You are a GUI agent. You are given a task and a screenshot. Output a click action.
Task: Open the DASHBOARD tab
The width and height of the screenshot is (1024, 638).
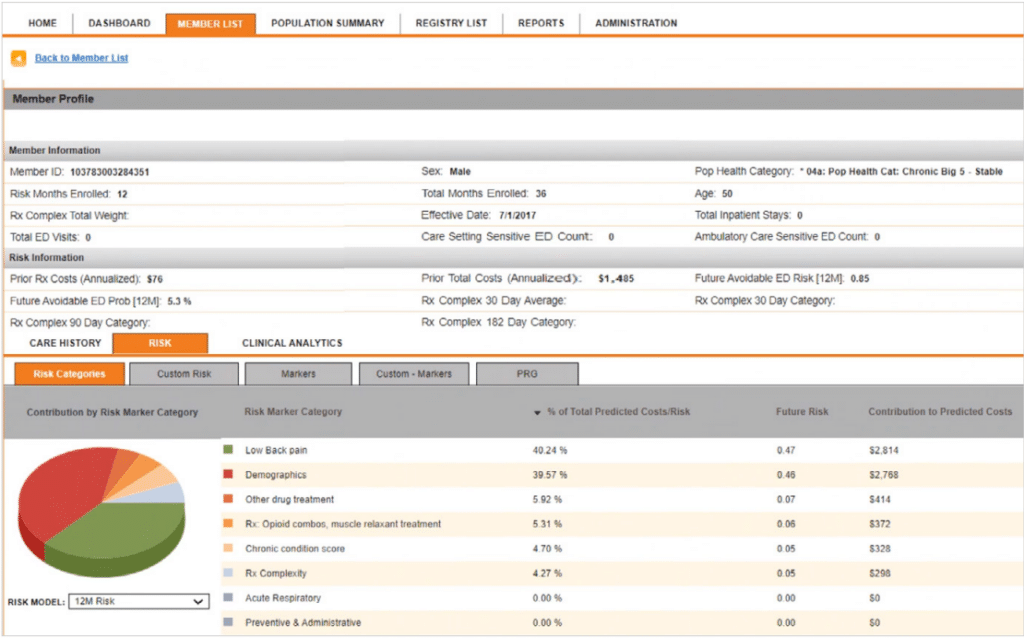point(120,23)
